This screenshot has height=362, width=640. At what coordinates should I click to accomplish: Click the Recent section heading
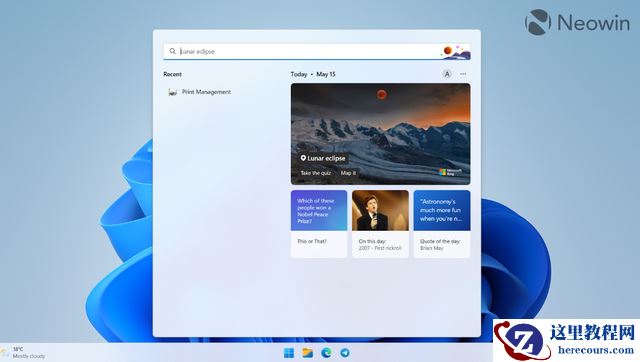(172, 74)
